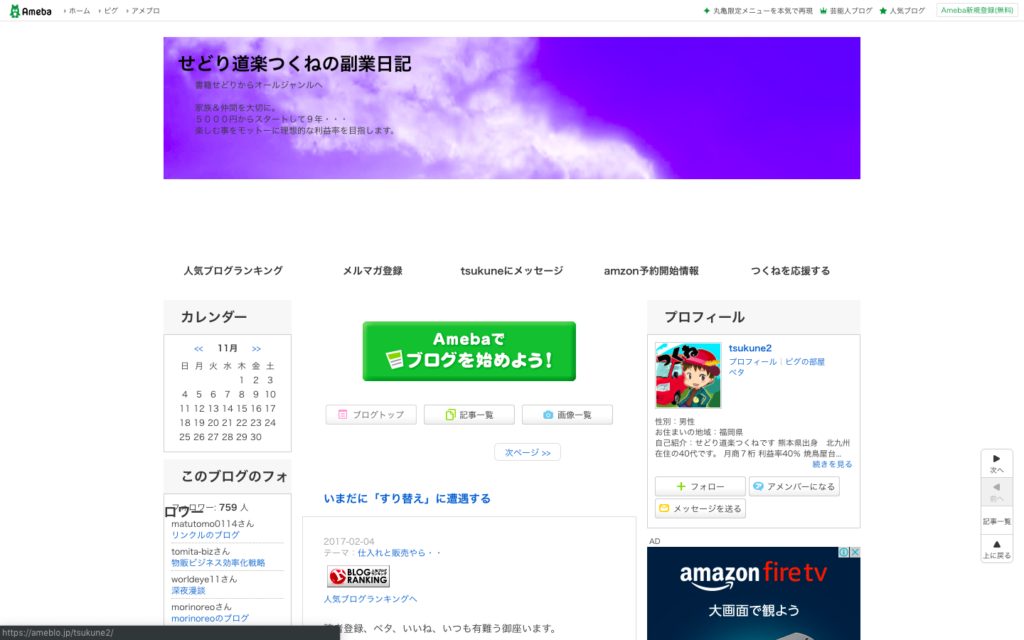Open メルマガ登録 menu item
The width and height of the screenshot is (1024, 640).
pos(372,271)
